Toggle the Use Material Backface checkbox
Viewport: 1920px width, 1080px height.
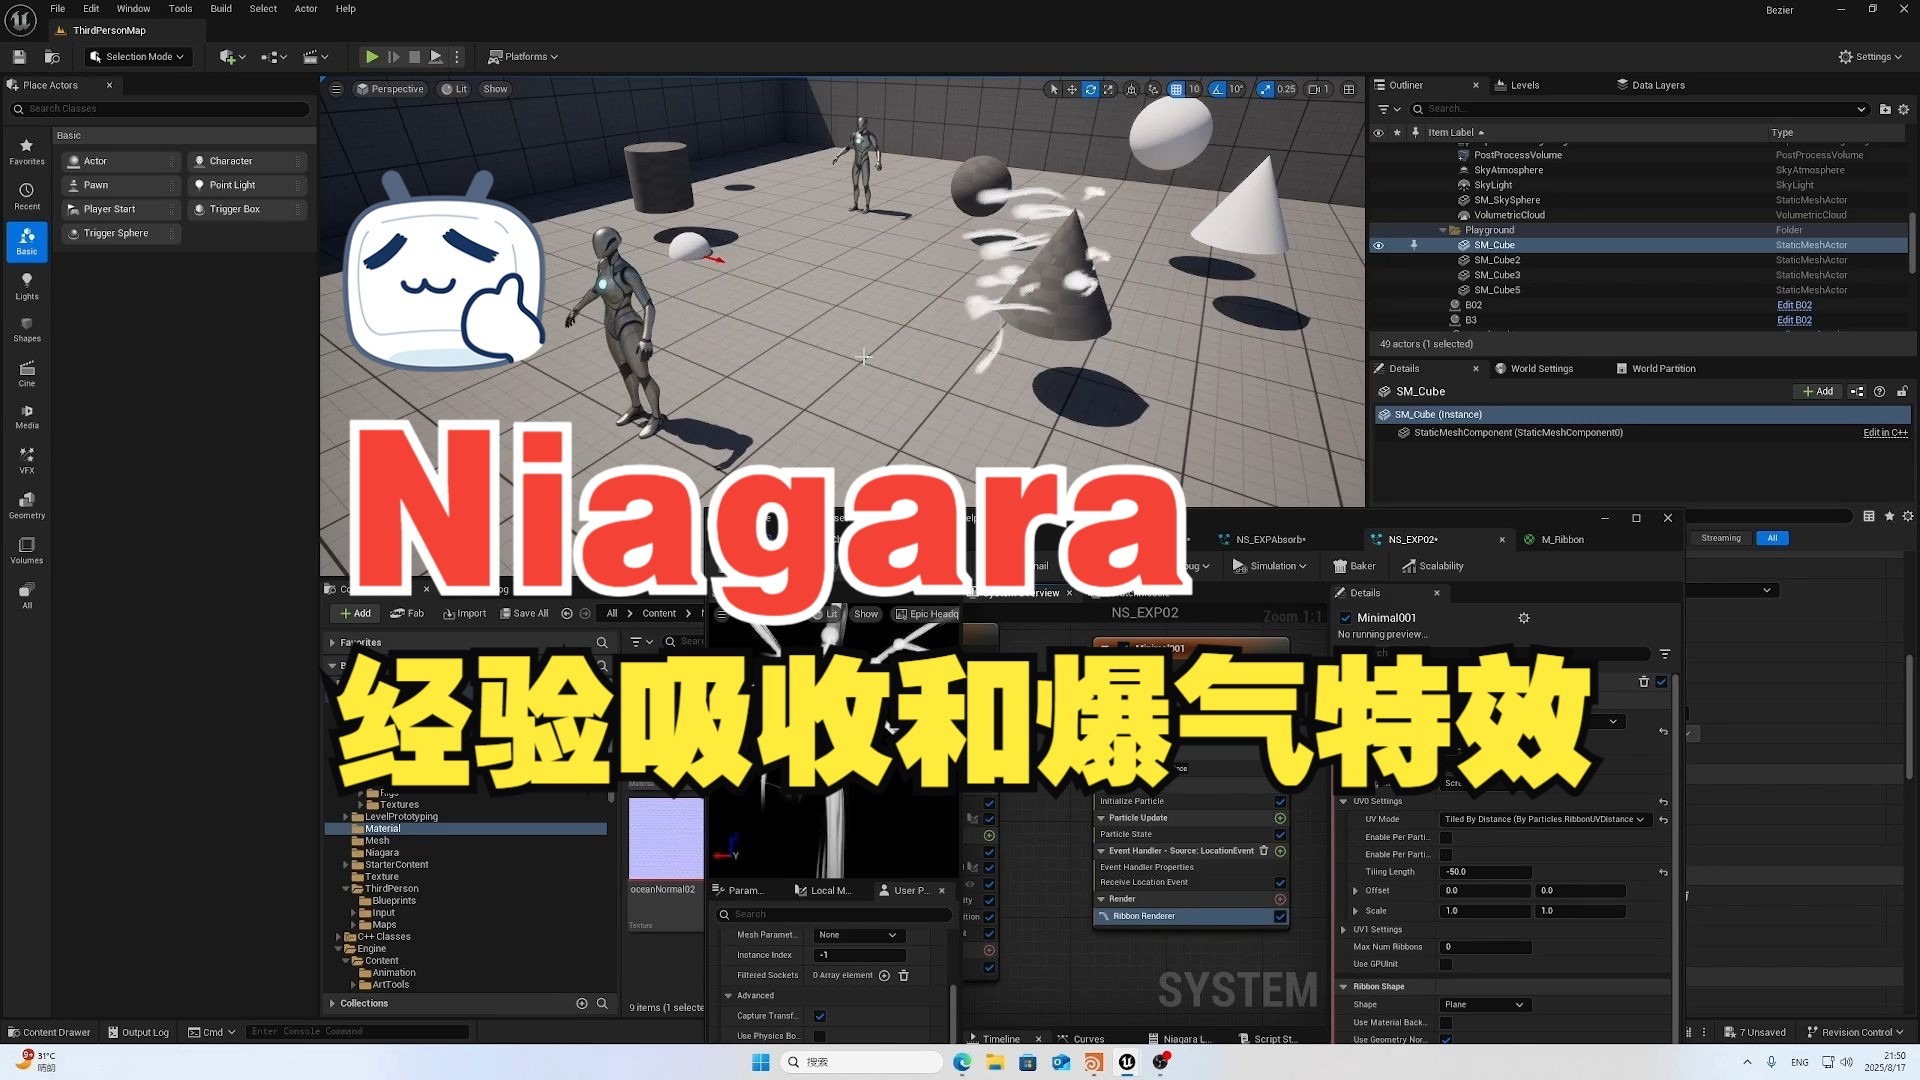click(1446, 1023)
